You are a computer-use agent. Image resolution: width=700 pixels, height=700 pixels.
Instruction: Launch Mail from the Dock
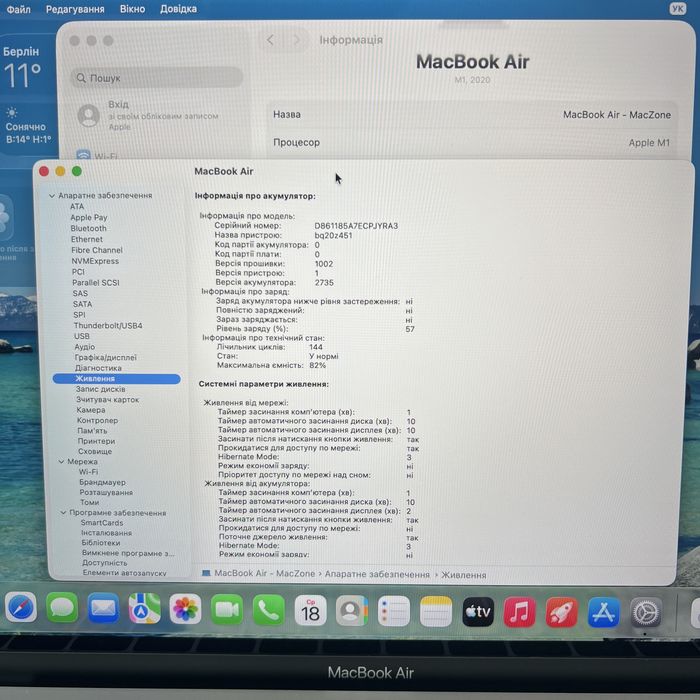[x=103, y=608]
